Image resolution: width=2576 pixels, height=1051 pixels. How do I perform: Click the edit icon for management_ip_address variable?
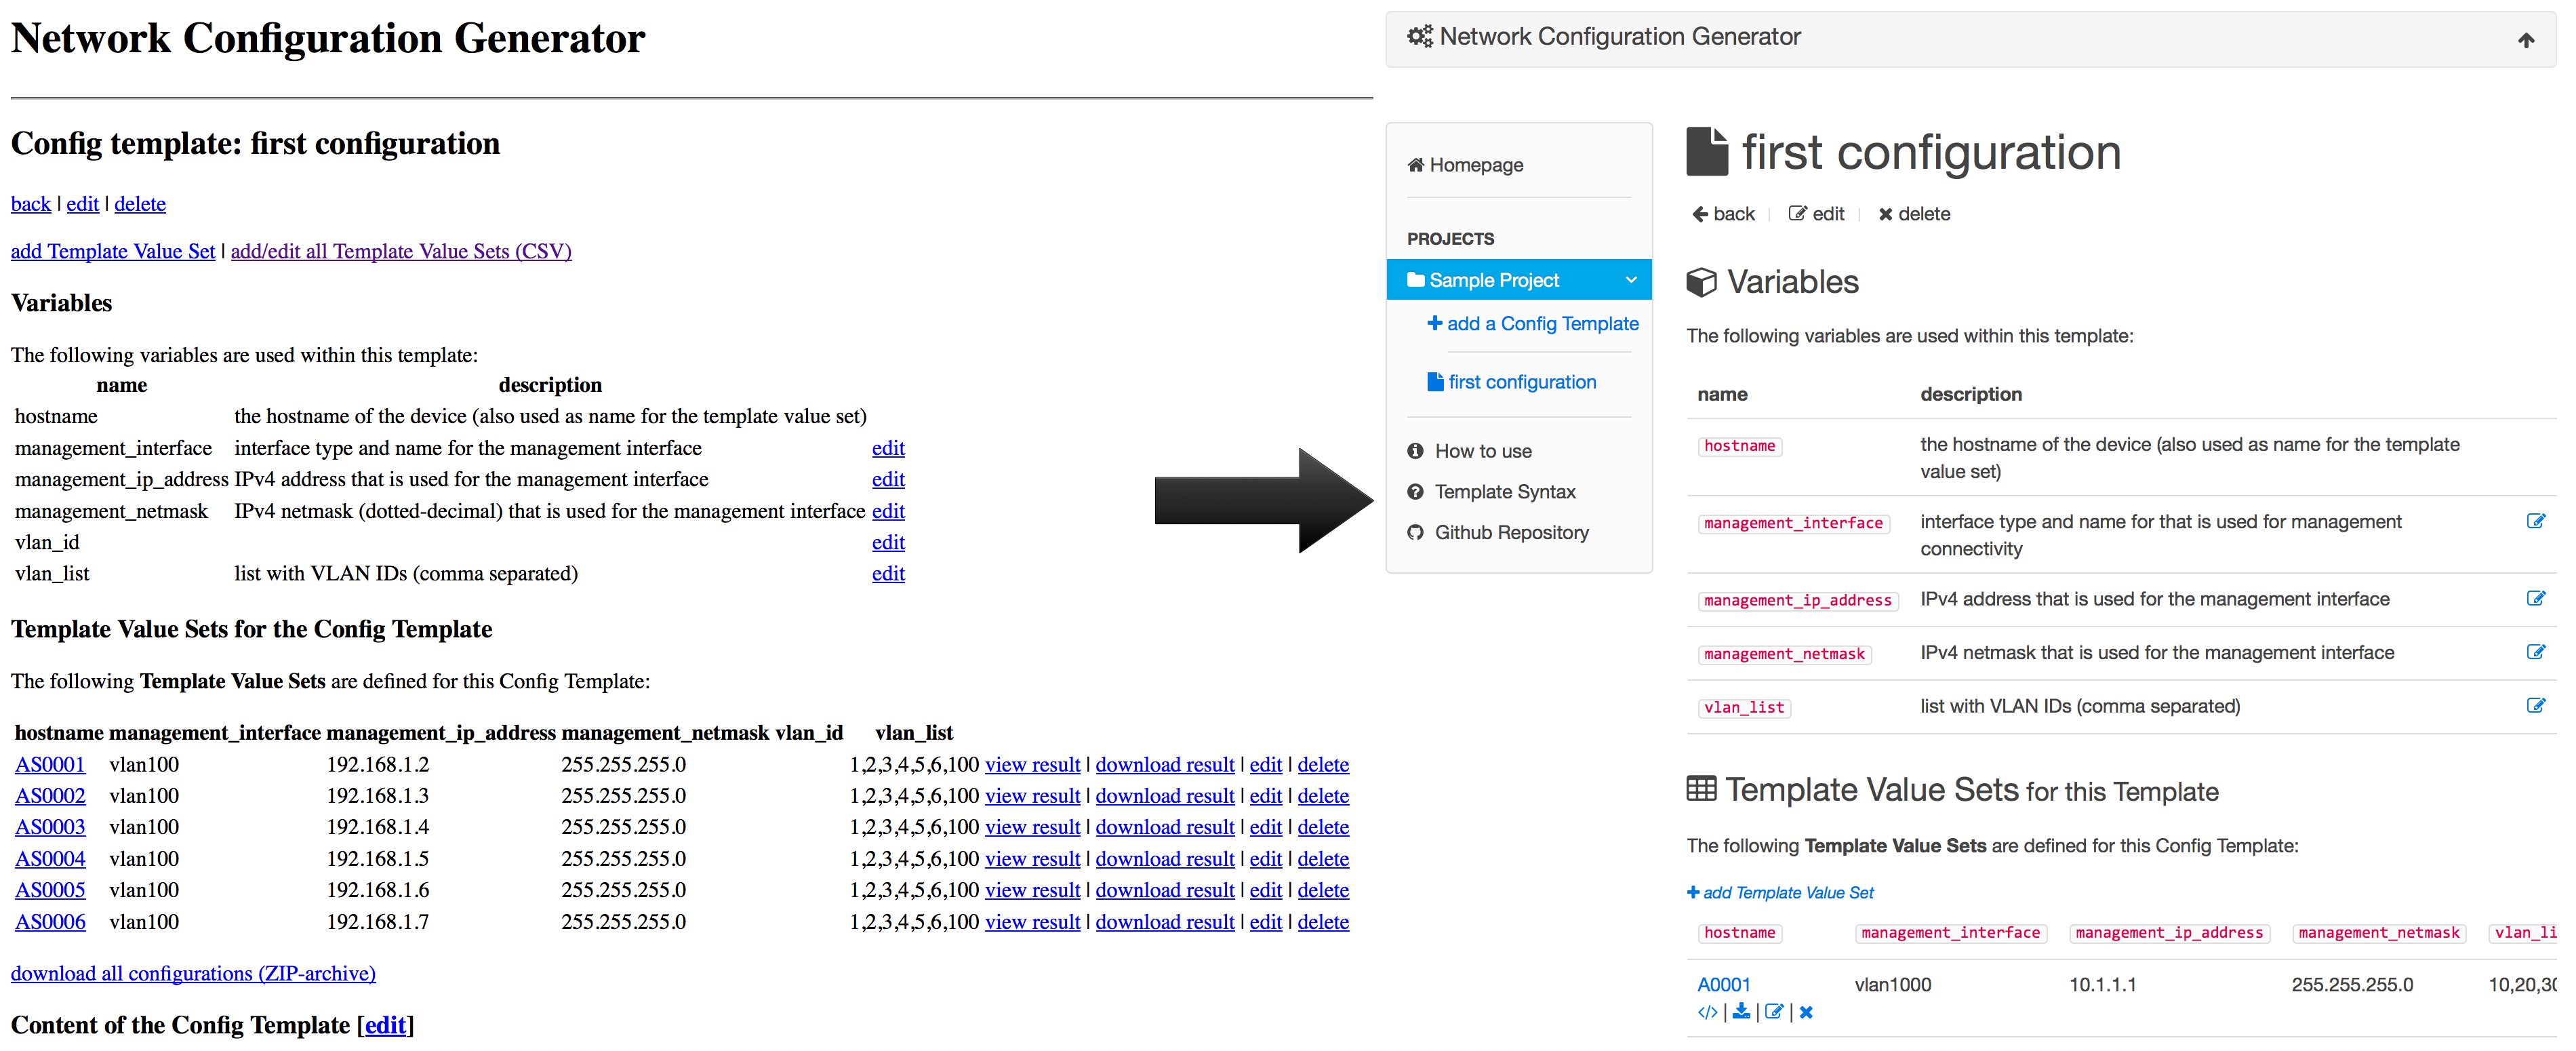click(2535, 598)
